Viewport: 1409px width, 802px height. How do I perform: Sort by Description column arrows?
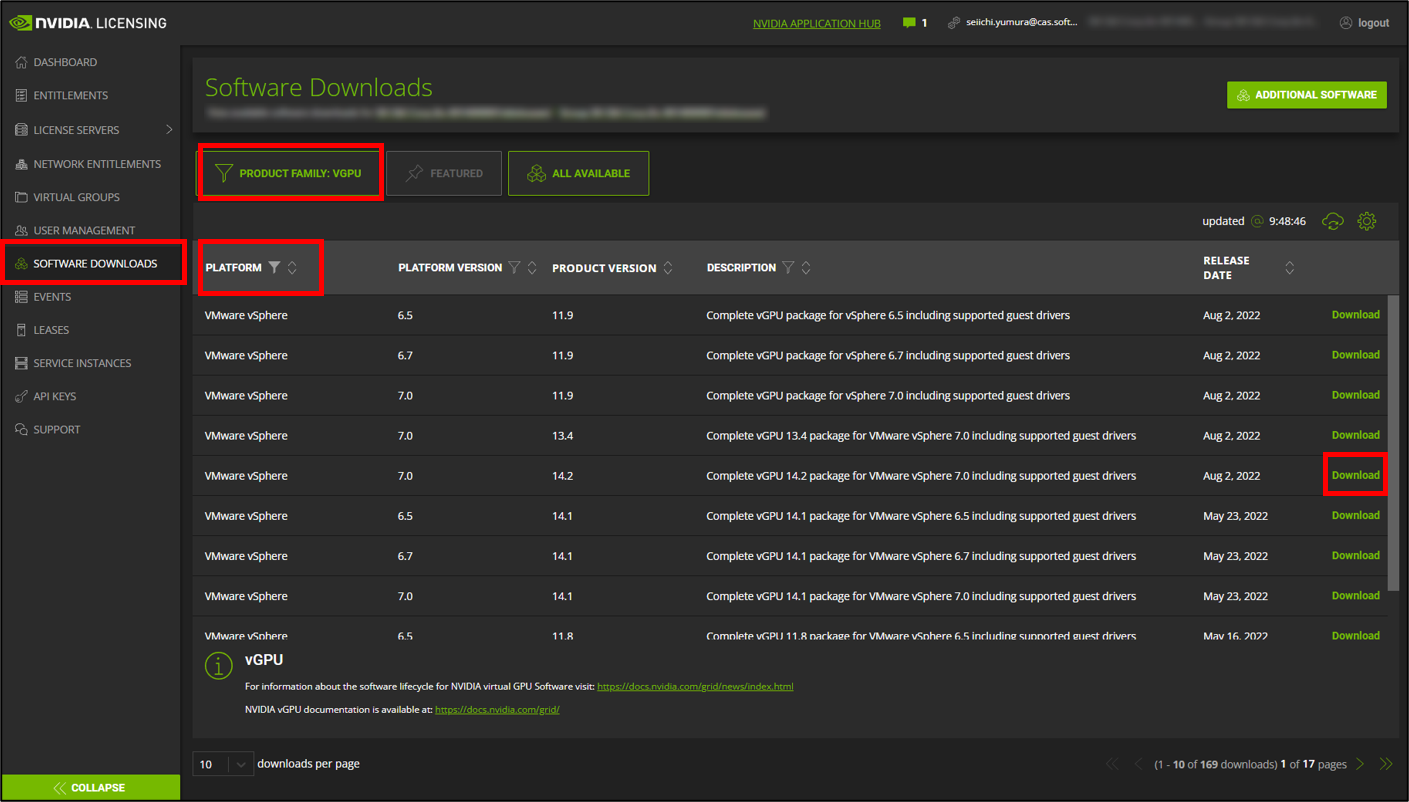806,268
